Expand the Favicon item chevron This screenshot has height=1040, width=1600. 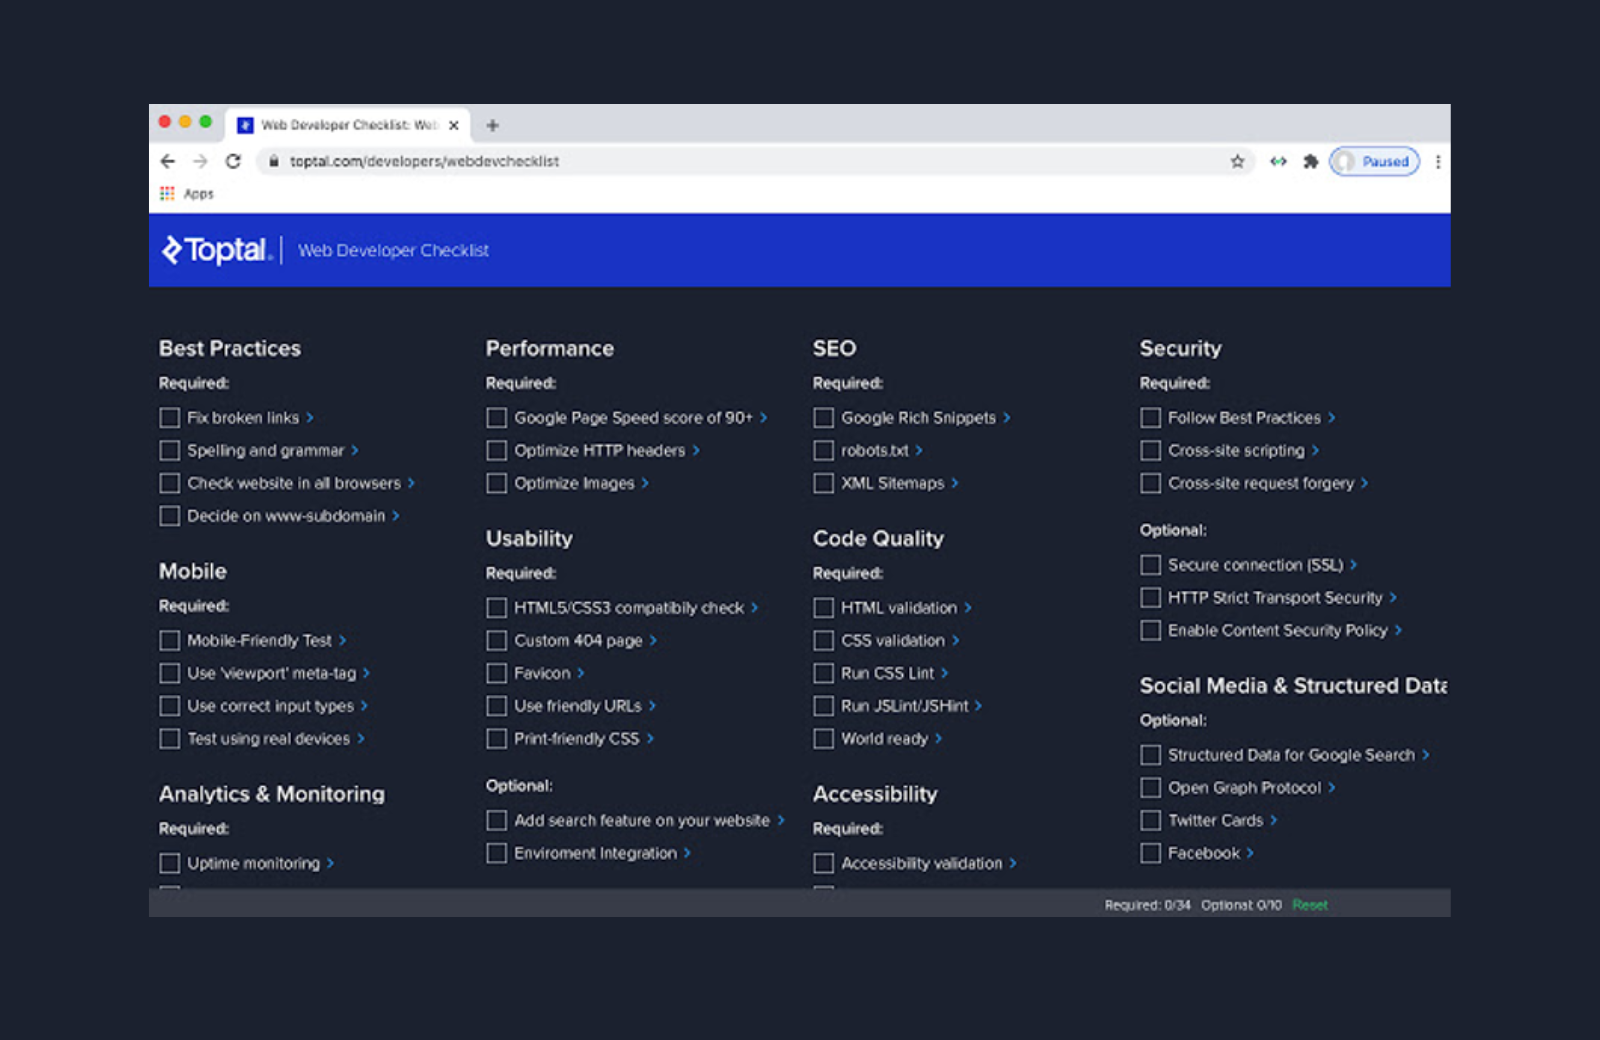(581, 673)
